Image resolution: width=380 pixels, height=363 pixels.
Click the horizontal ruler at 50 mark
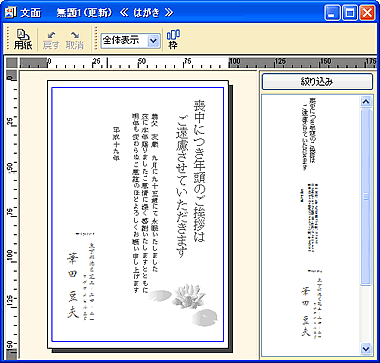coord(142,62)
